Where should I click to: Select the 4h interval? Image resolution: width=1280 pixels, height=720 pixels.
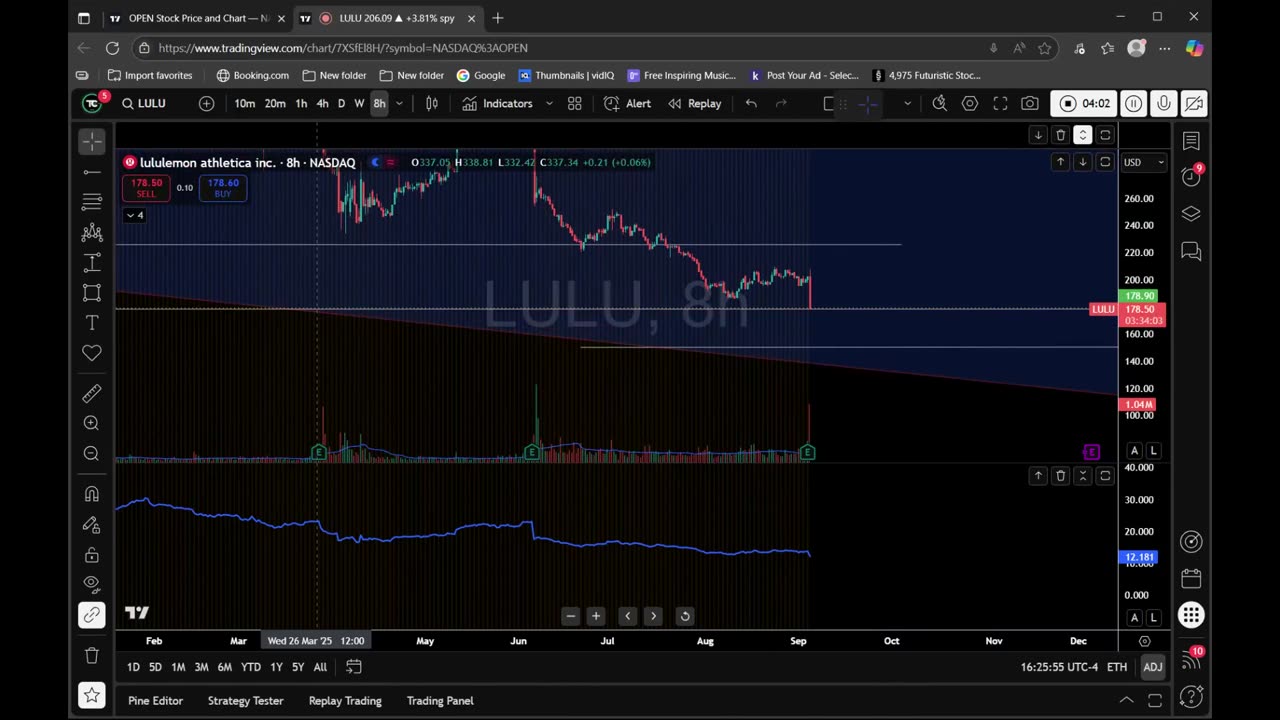click(x=322, y=103)
